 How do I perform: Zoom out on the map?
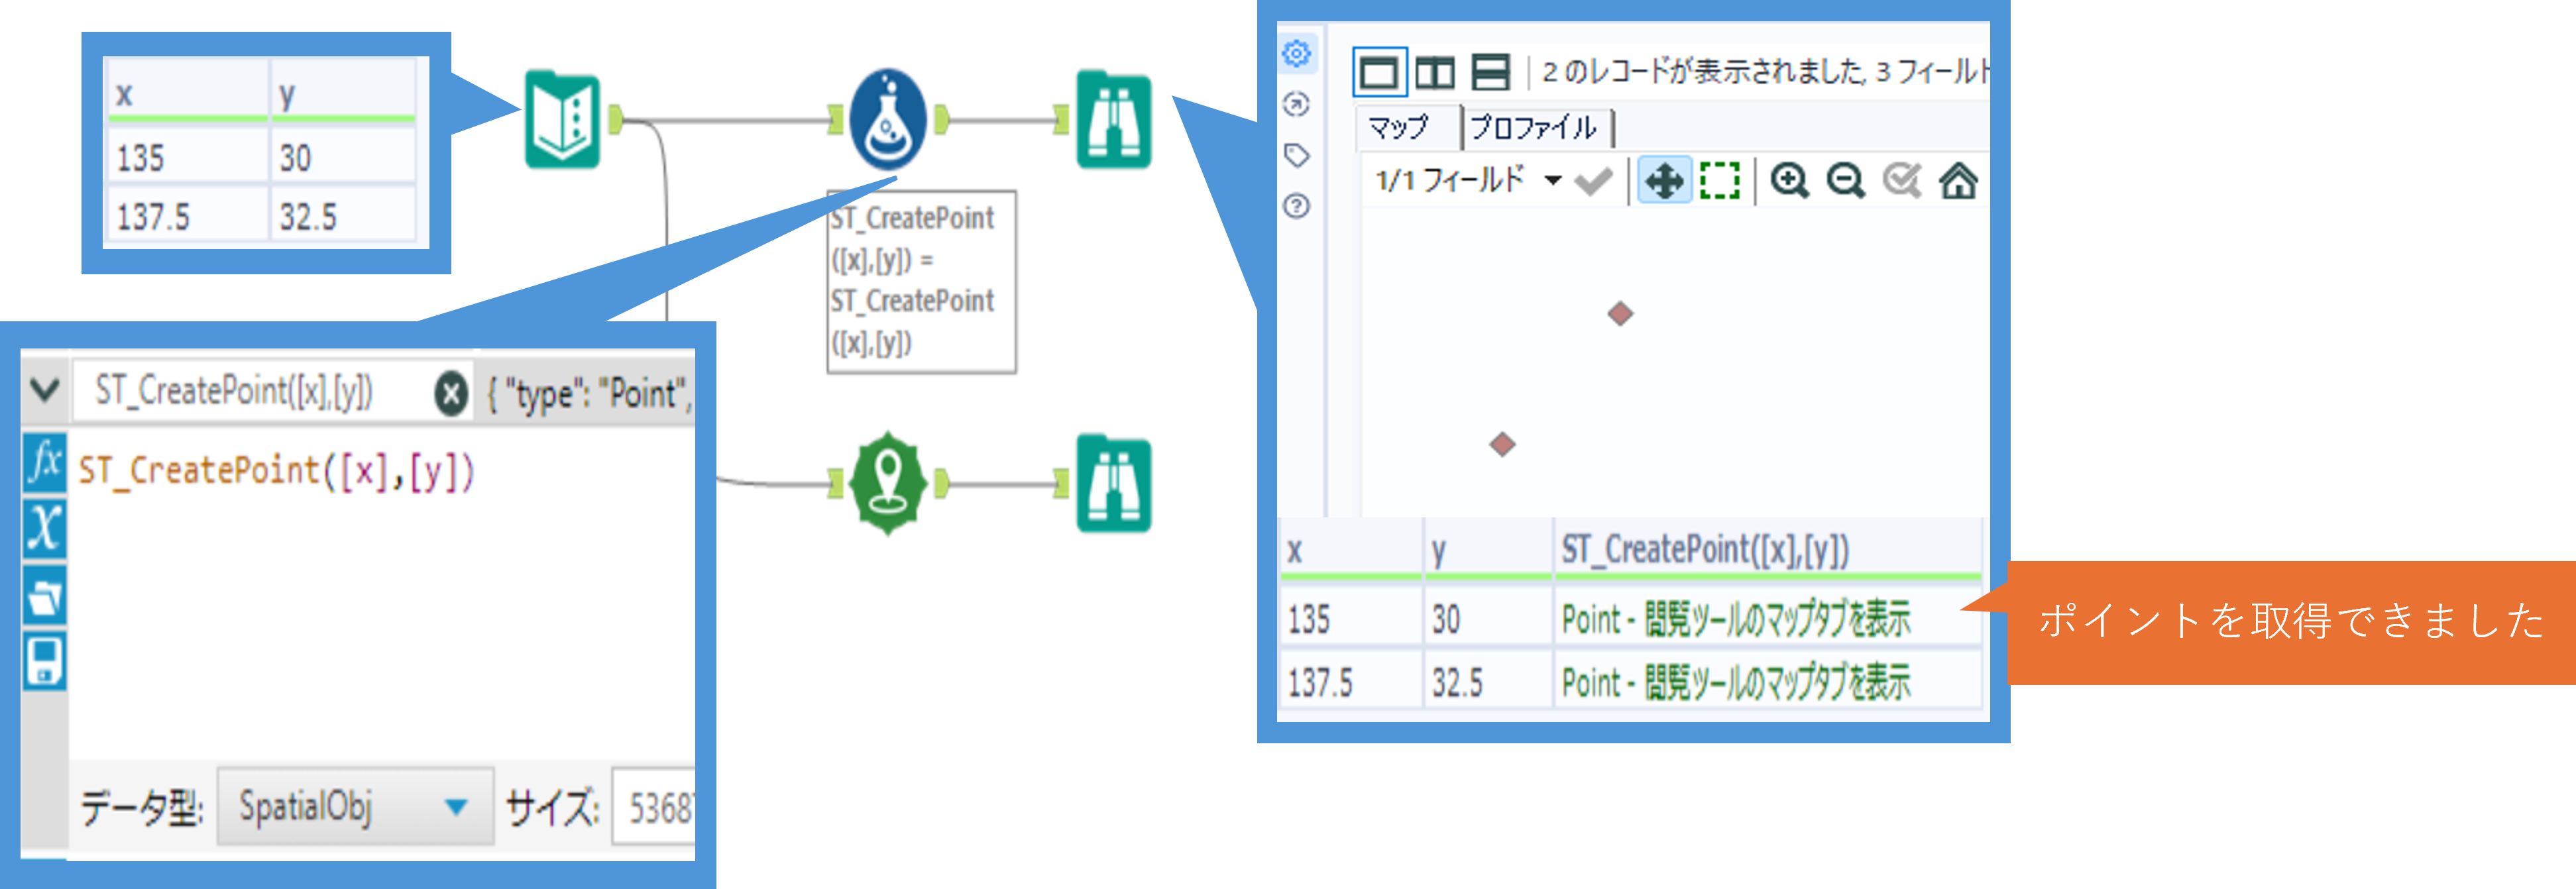click(x=1845, y=181)
